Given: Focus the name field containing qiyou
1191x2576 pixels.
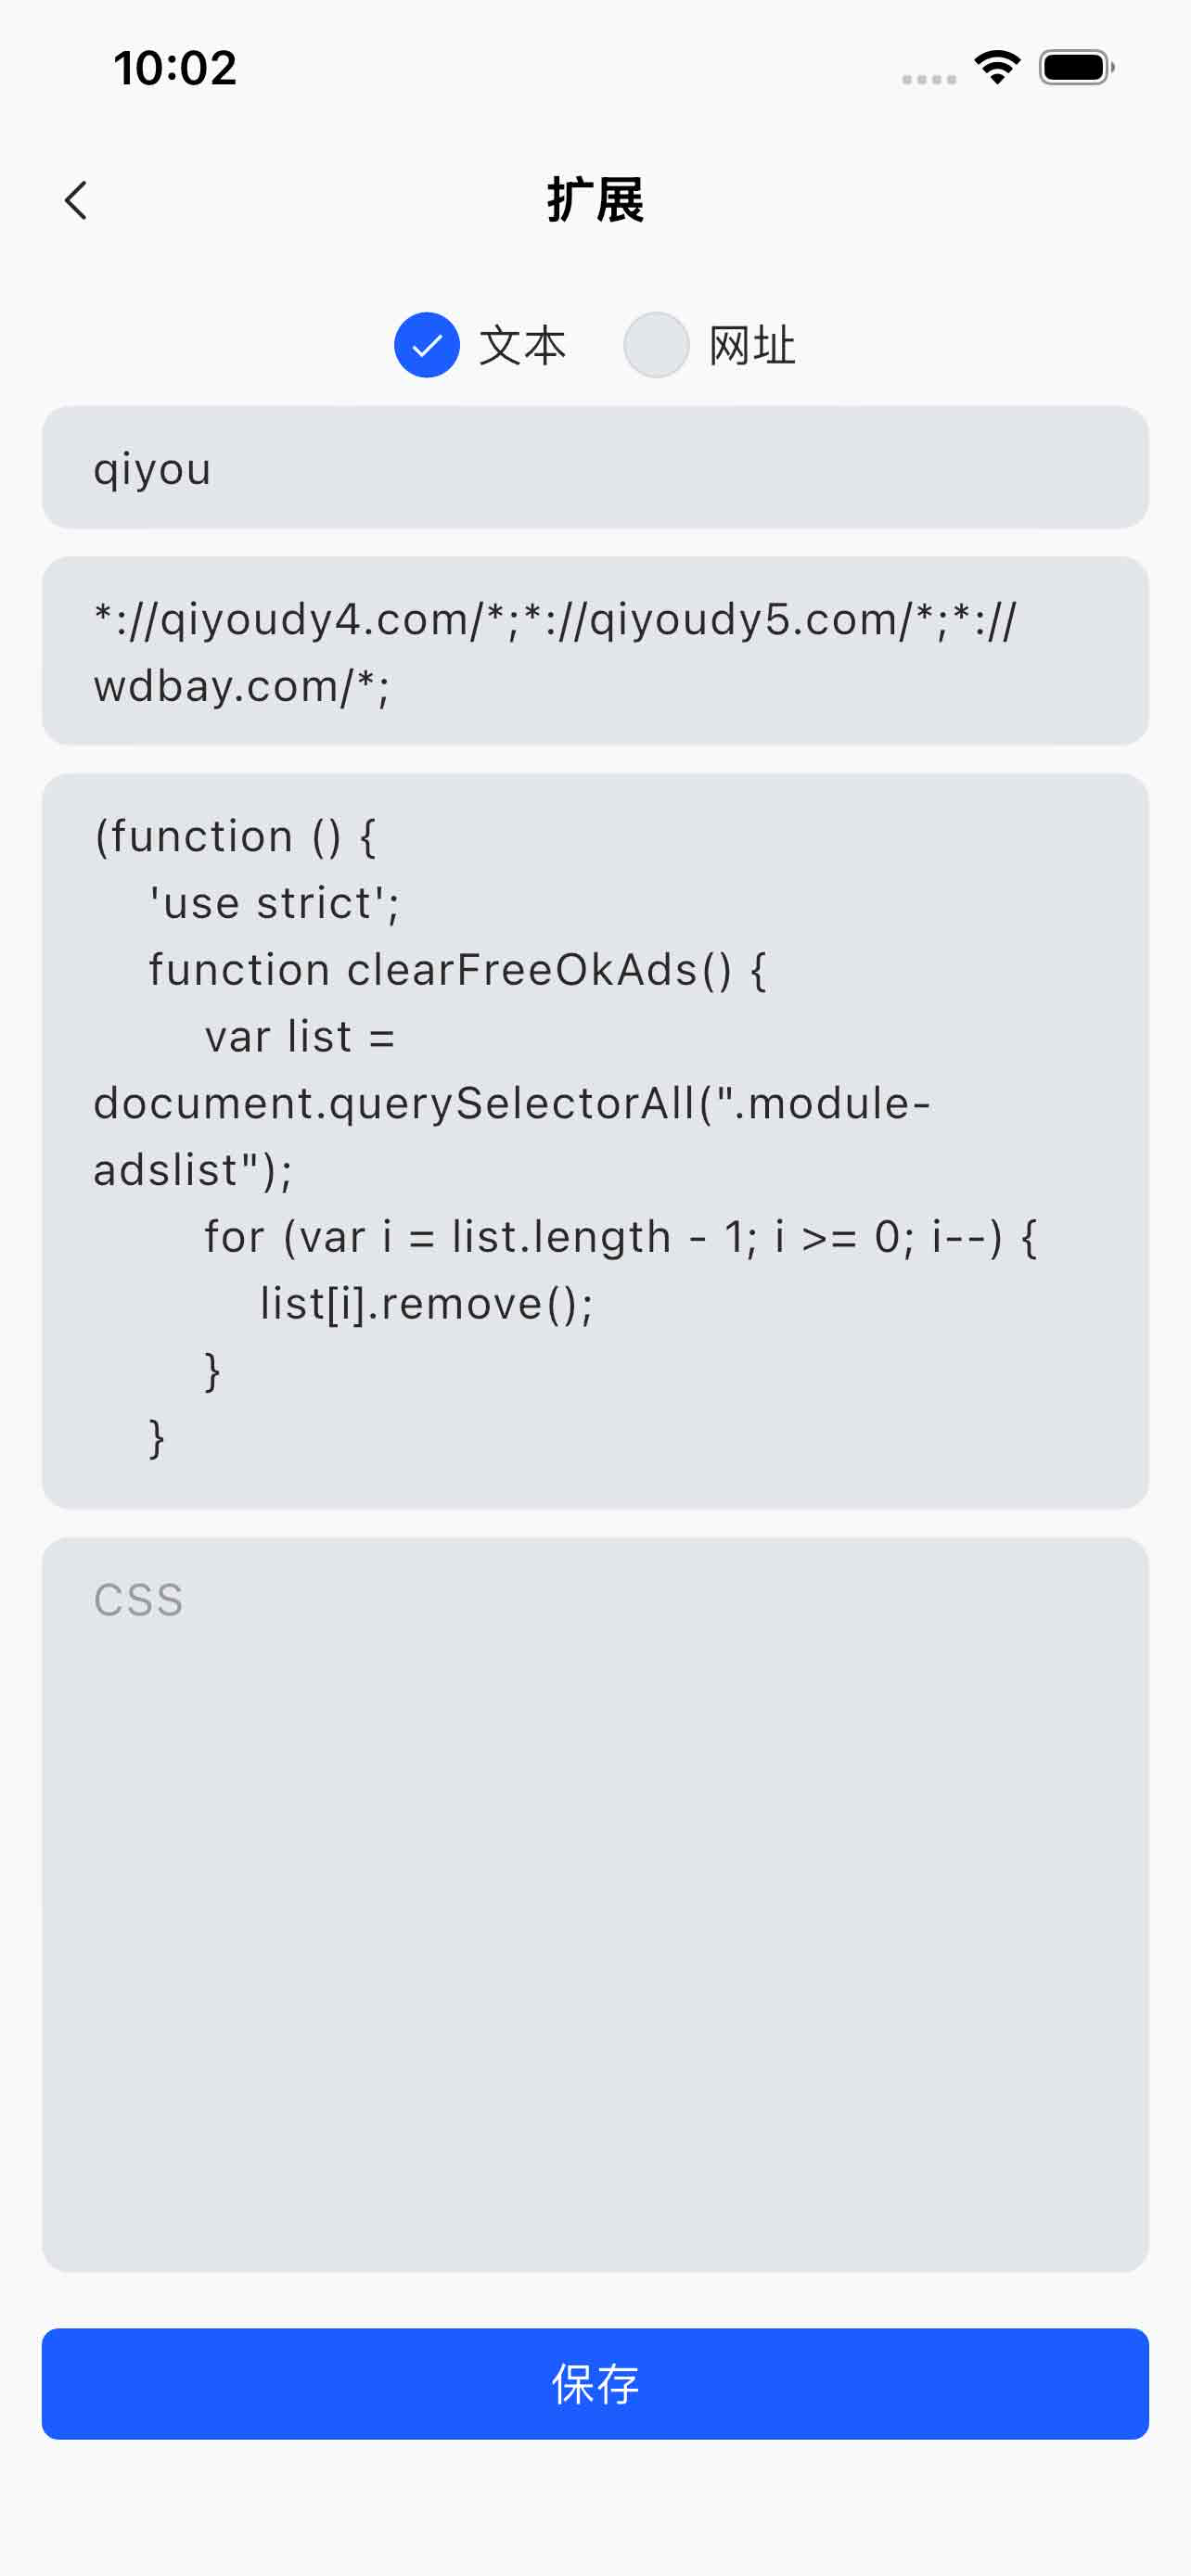Looking at the screenshot, I should (595, 467).
